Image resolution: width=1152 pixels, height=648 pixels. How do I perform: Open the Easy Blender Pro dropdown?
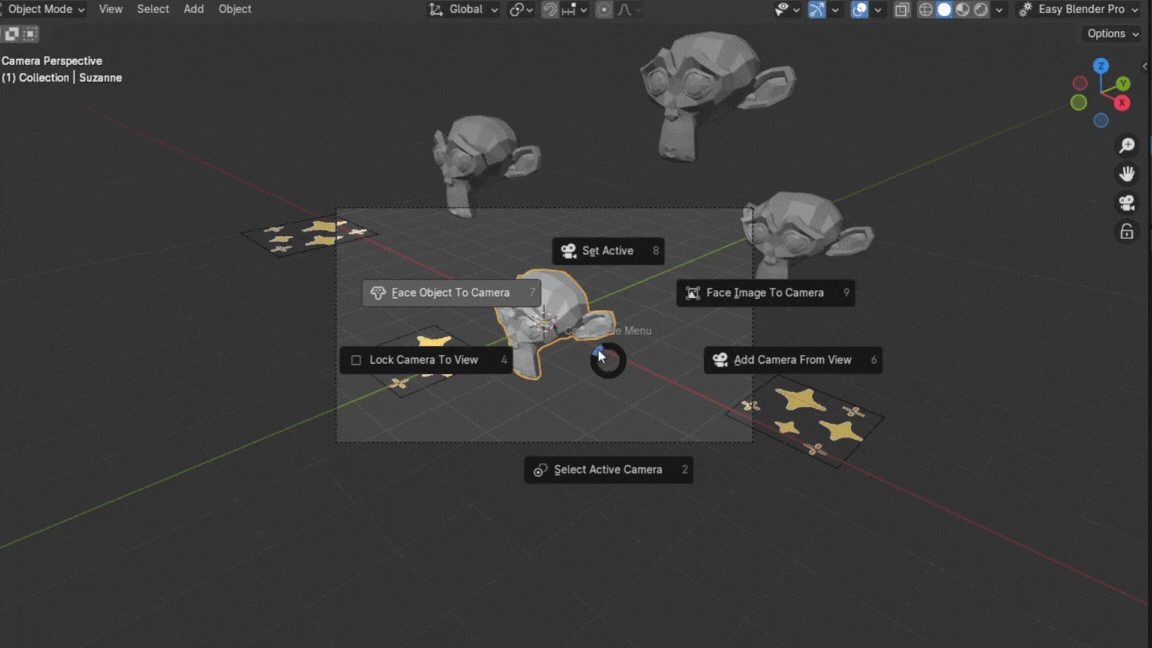[x=1079, y=9]
